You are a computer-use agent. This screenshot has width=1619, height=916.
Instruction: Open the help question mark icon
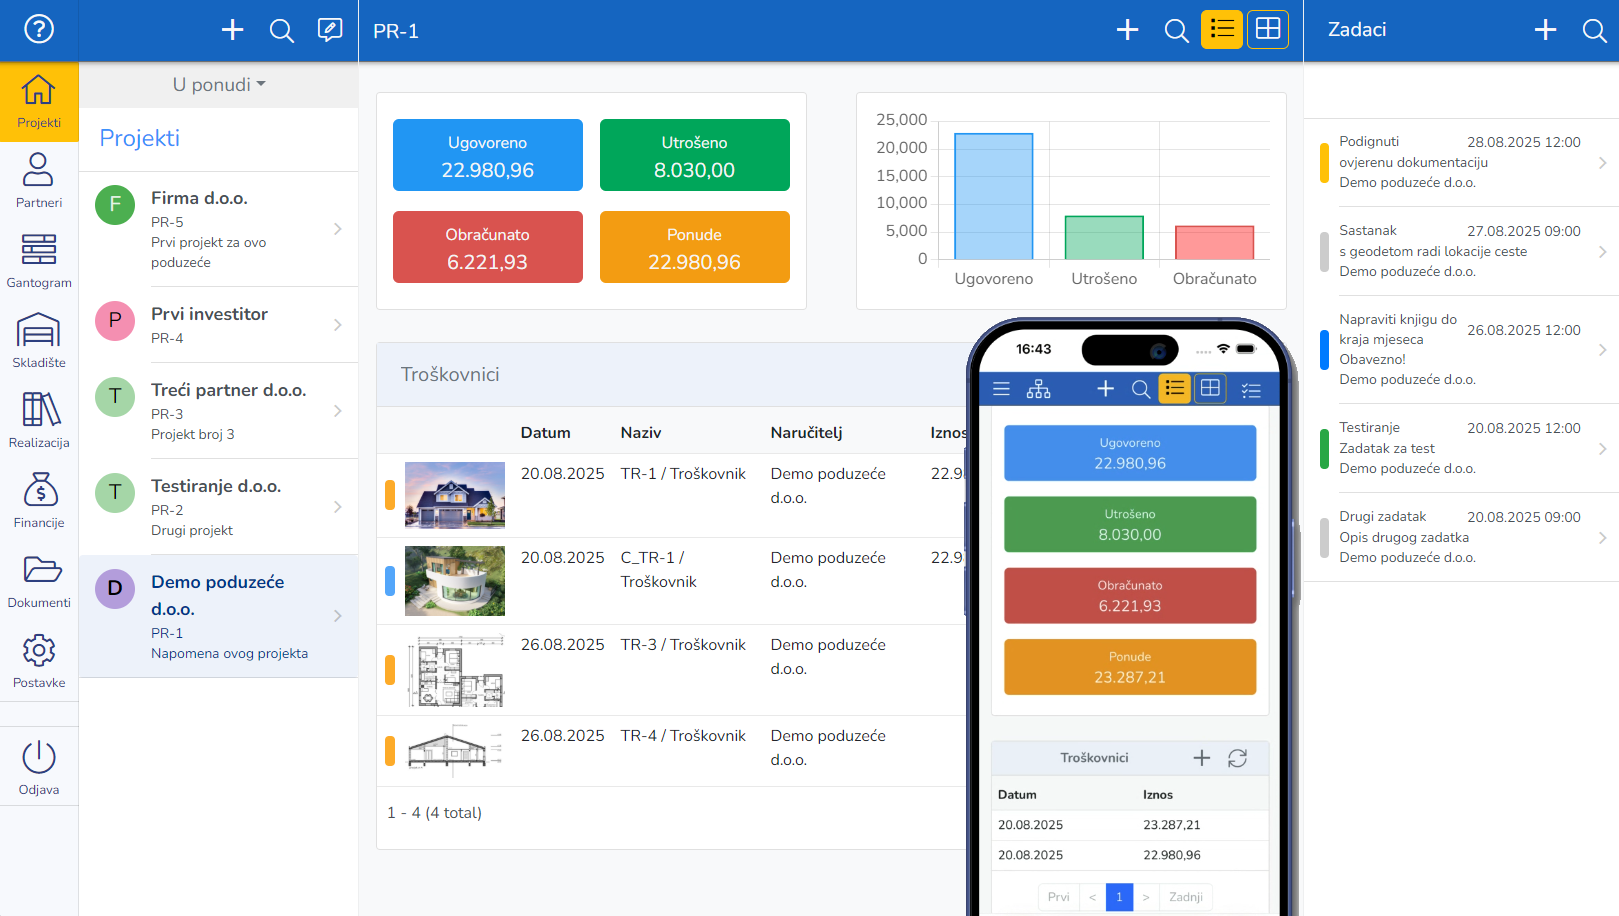39,29
